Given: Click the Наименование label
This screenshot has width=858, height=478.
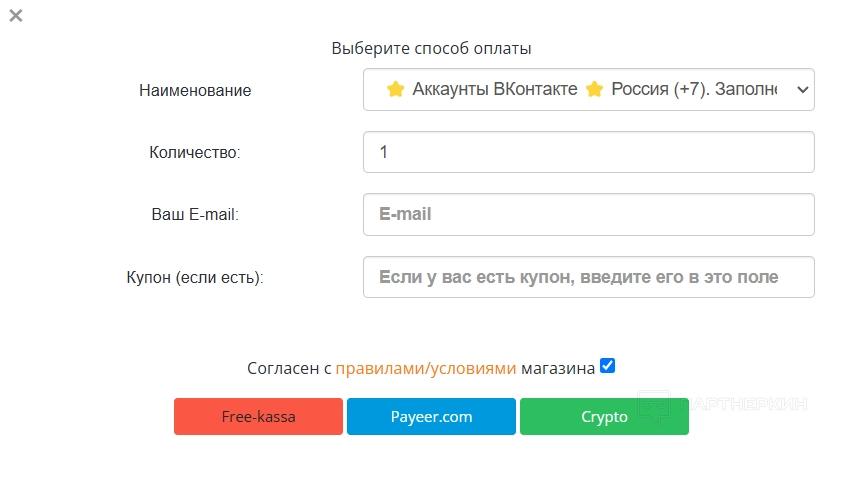Looking at the screenshot, I should pos(195,90).
